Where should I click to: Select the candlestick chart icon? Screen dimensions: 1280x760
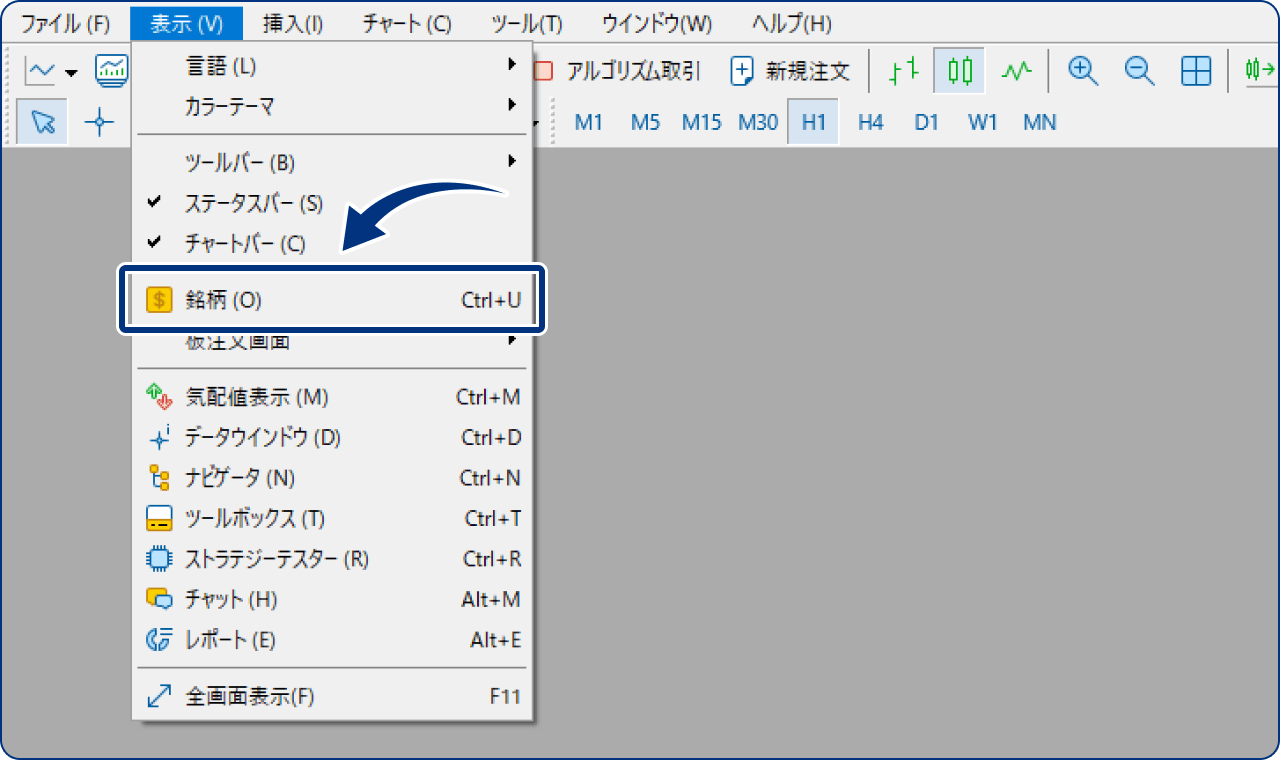click(958, 71)
